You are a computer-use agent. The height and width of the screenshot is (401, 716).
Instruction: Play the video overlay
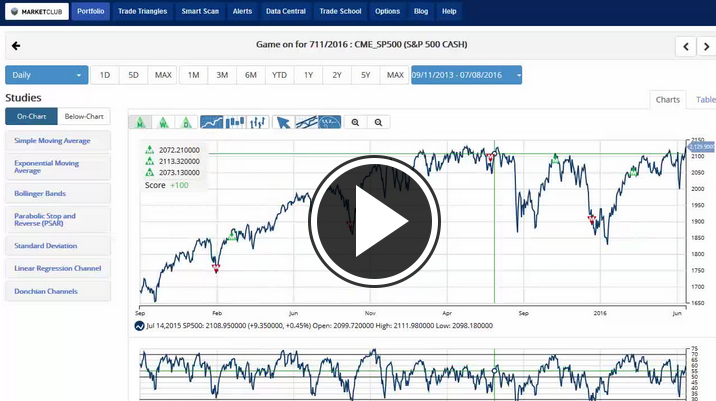[x=374, y=220]
